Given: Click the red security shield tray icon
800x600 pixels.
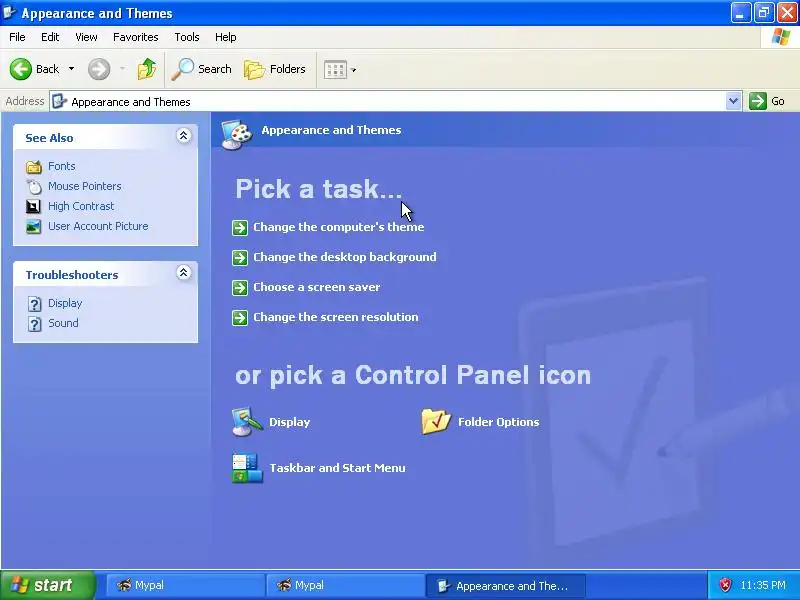Looking at the screenshot, I should click(x=725, y=585).
